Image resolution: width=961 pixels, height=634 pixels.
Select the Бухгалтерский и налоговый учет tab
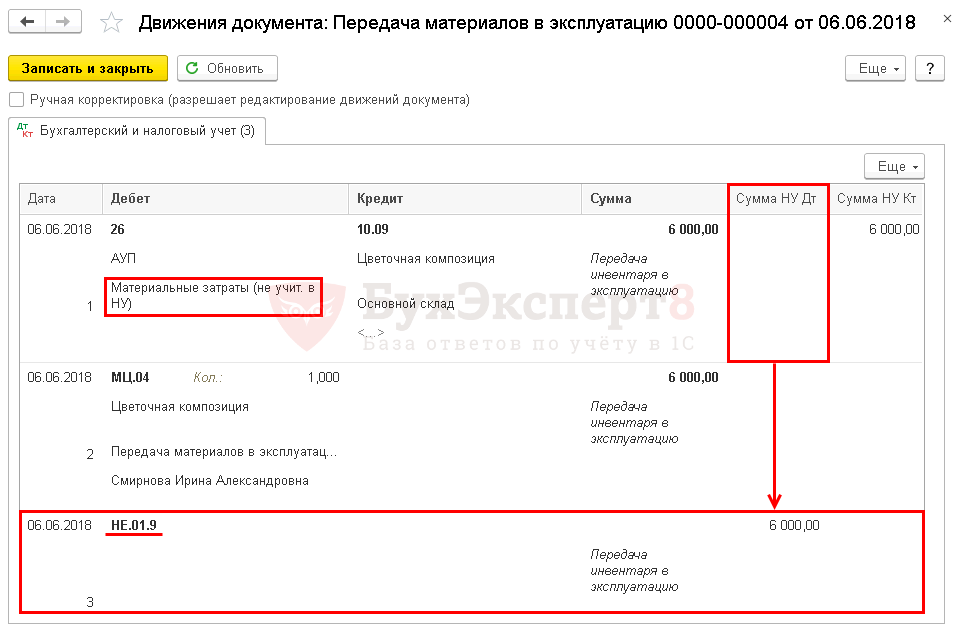click(x=137, y=131)
